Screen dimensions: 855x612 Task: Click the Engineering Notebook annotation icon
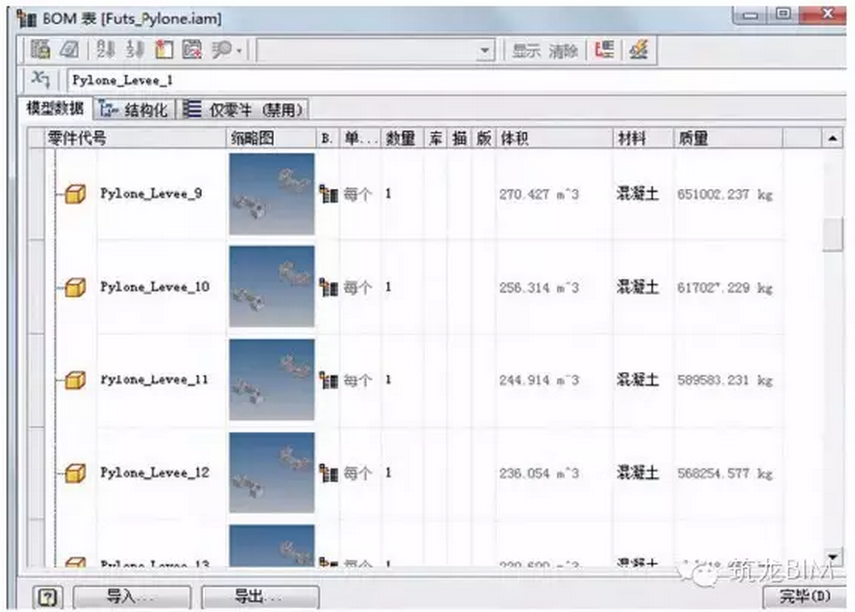coord(70,49)
